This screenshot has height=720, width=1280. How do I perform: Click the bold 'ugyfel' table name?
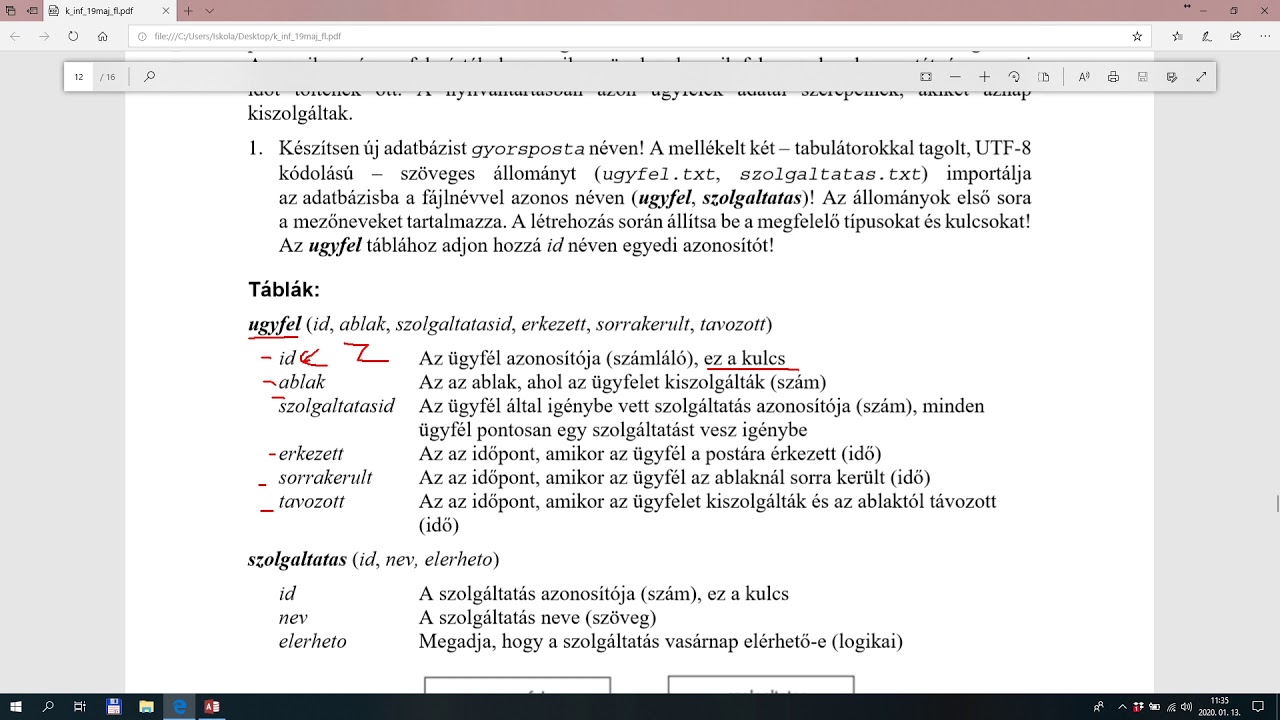point(274,324)
